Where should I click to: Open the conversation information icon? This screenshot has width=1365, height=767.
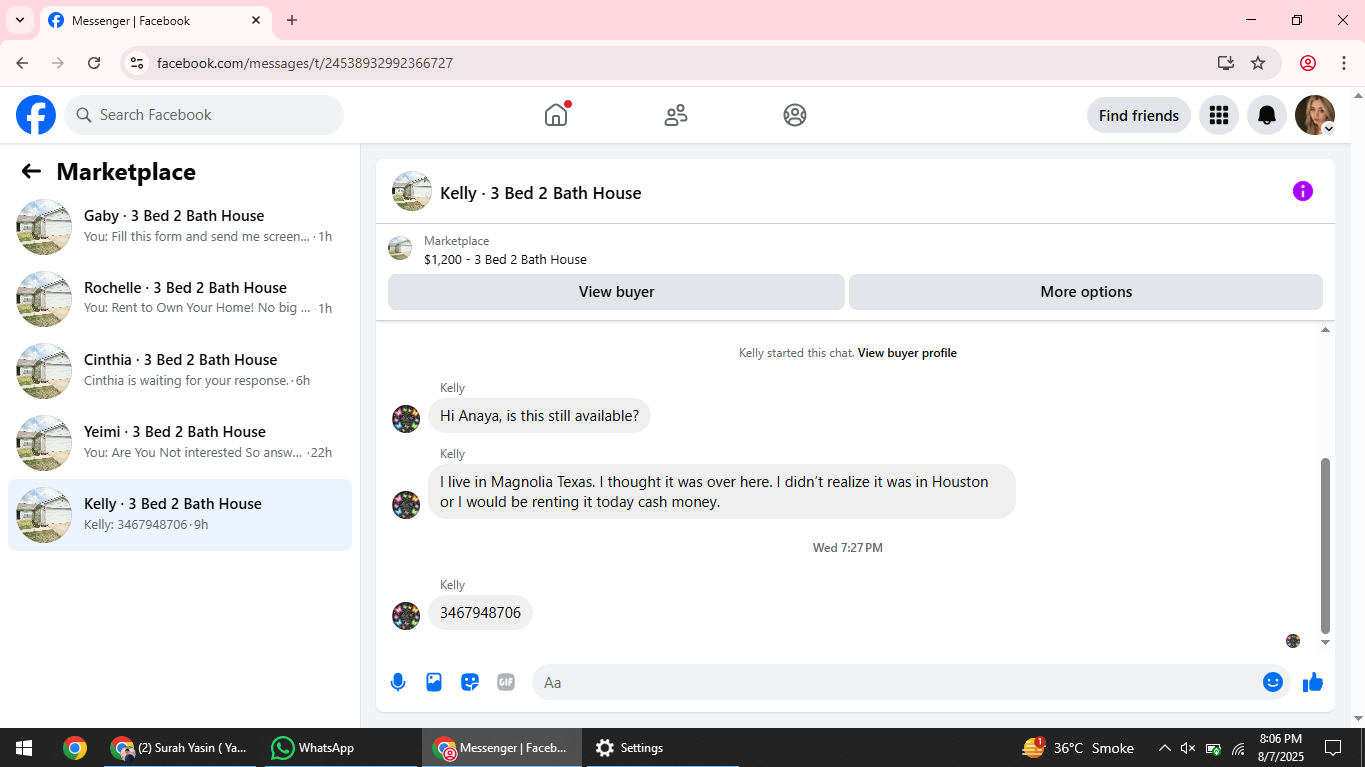click(1303, 191)
